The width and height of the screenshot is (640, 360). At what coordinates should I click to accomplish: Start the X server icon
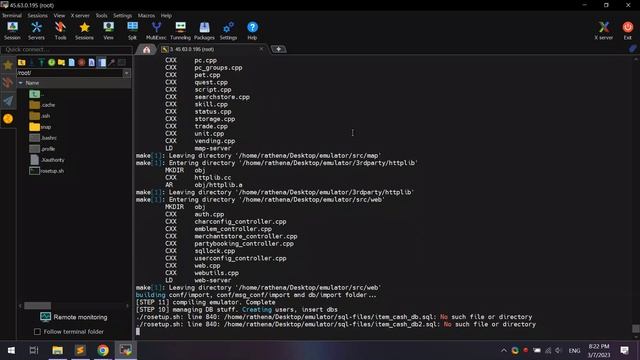tap(604, 31)
